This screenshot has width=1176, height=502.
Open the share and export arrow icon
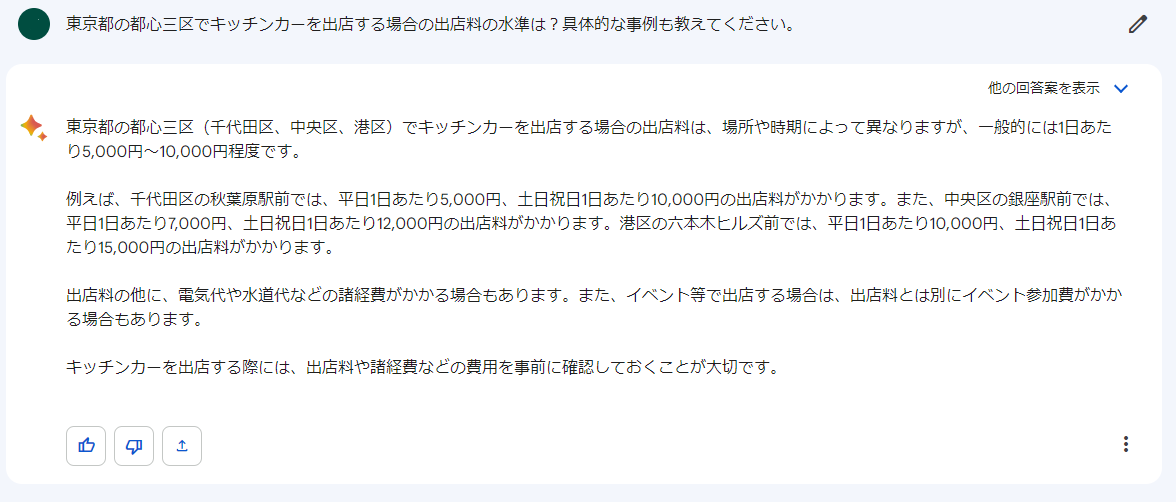coord(182,446)
